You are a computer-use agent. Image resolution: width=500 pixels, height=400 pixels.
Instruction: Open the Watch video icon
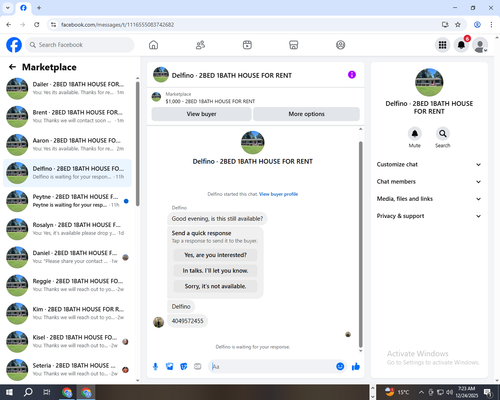click(247, 45)
